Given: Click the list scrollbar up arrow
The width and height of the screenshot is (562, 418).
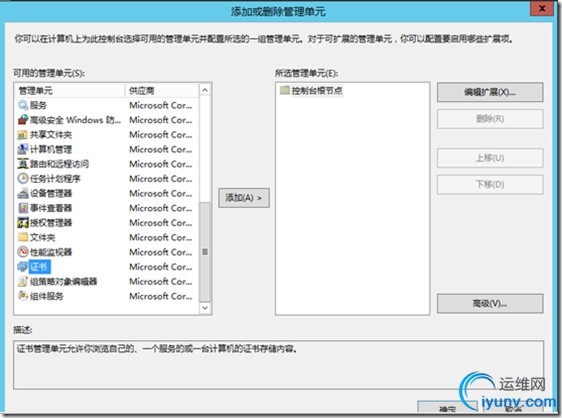Looking at the screenshot, I should pos(205,90).
